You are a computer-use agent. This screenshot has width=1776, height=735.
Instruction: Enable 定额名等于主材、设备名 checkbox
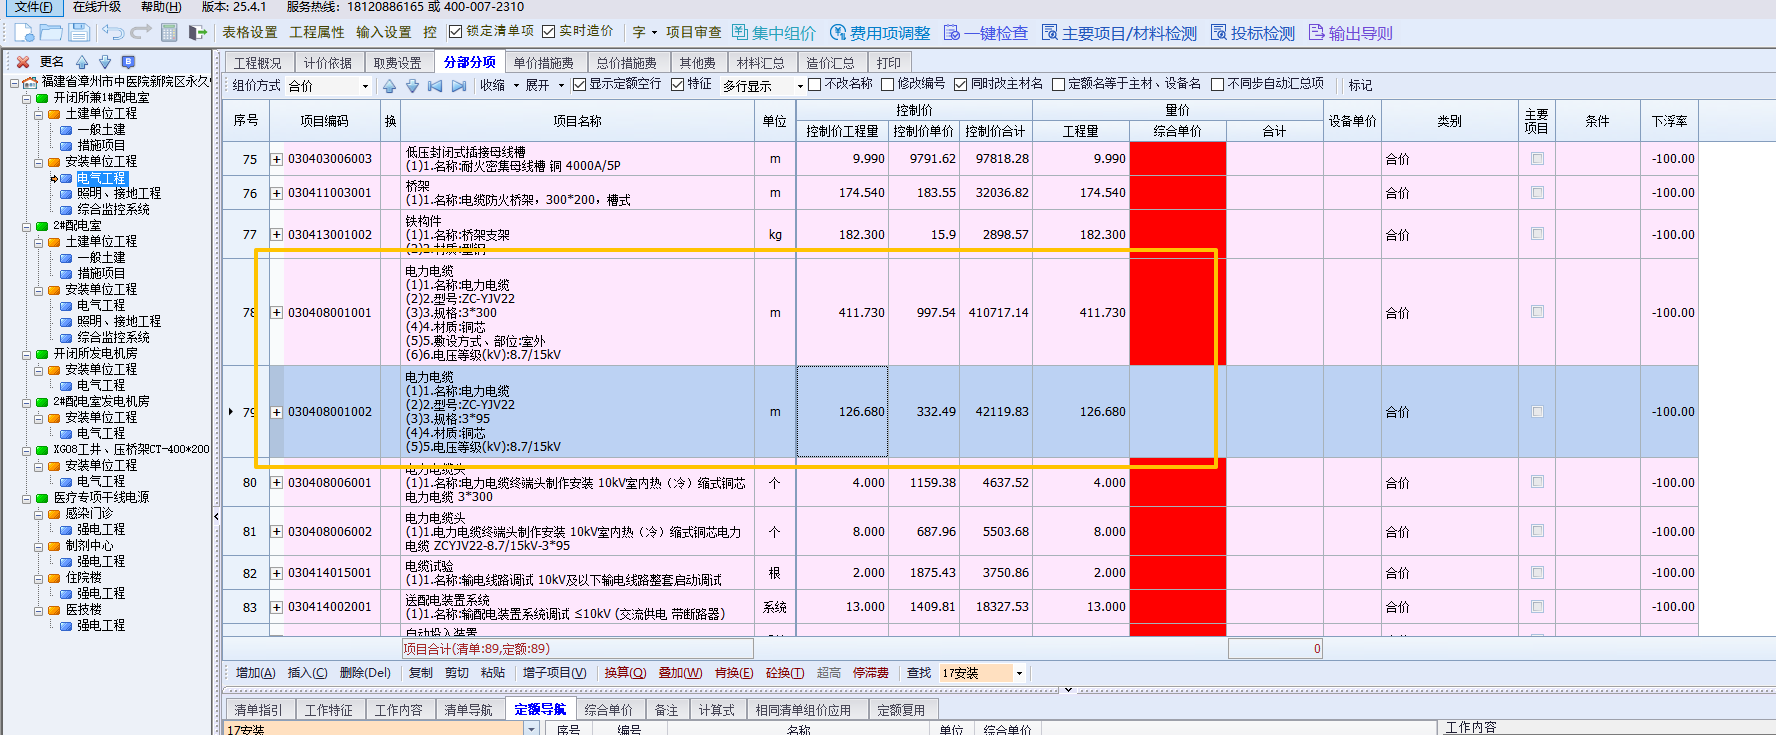click(x=1058, y=84)
